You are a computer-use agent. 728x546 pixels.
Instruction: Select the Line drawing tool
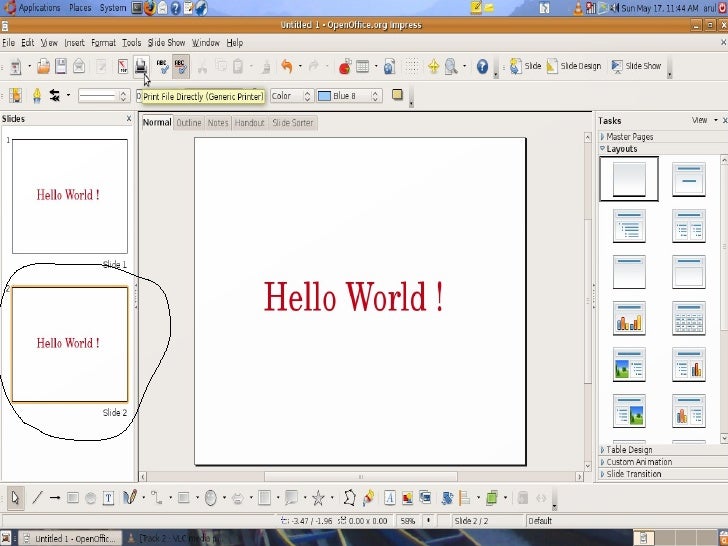[37, 498]
